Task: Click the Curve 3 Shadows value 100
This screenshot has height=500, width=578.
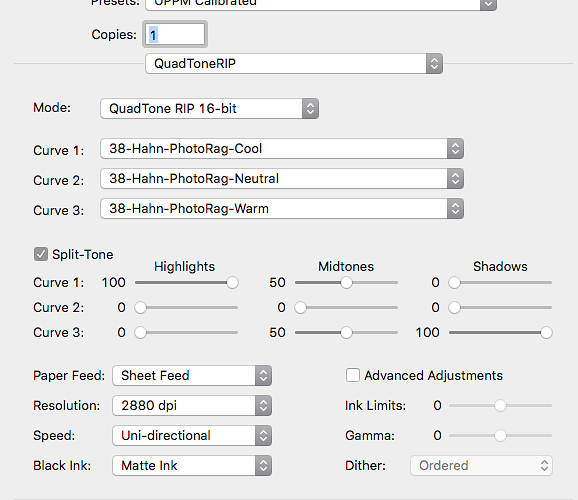Action: [x=428, y=333]
